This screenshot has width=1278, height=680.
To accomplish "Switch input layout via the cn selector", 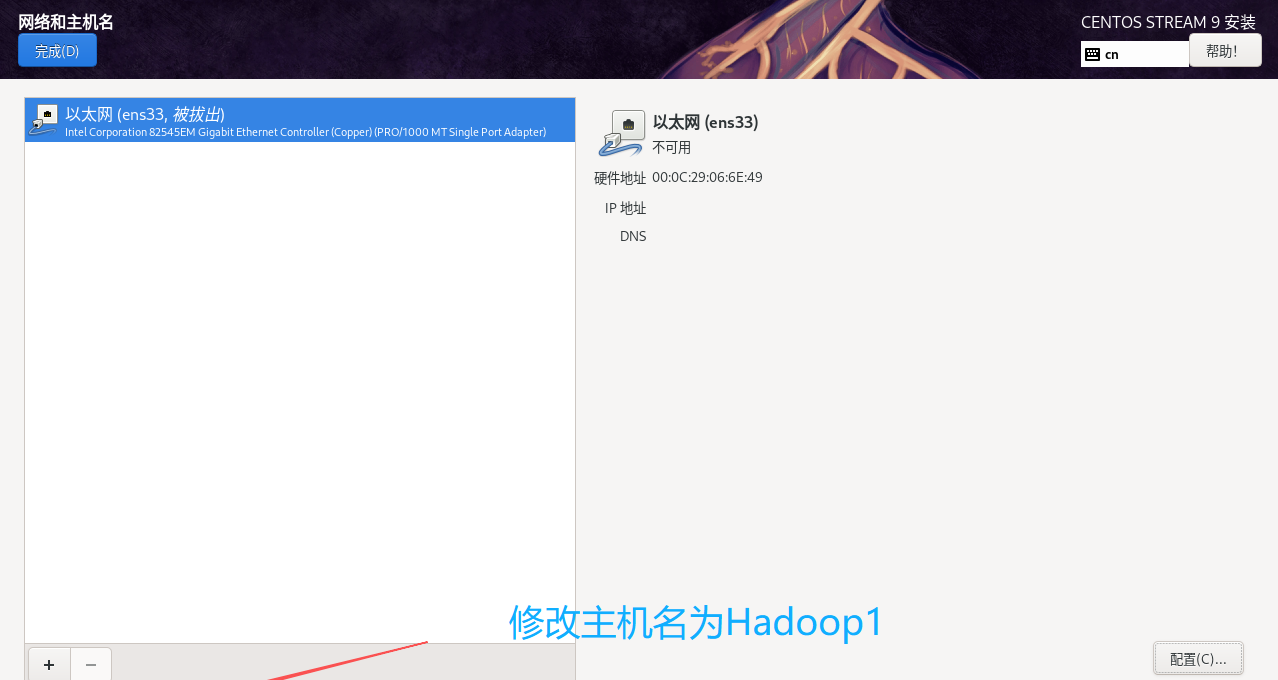I will pyautogui.click(x=1134, y=54).
